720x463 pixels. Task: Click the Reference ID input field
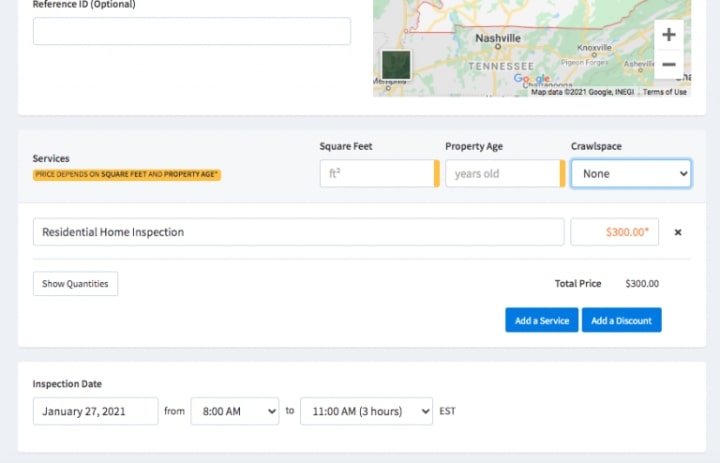click(192, 31)
